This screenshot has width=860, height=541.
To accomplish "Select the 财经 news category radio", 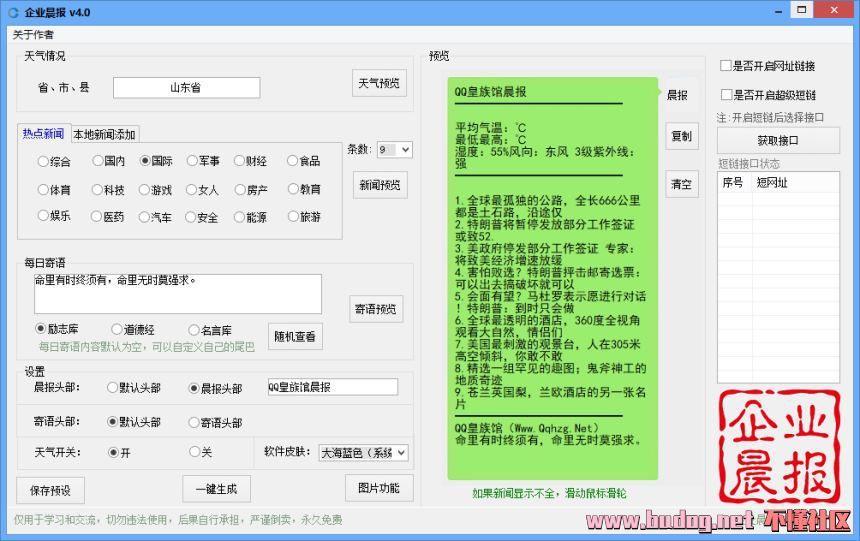I will point(239,161).
